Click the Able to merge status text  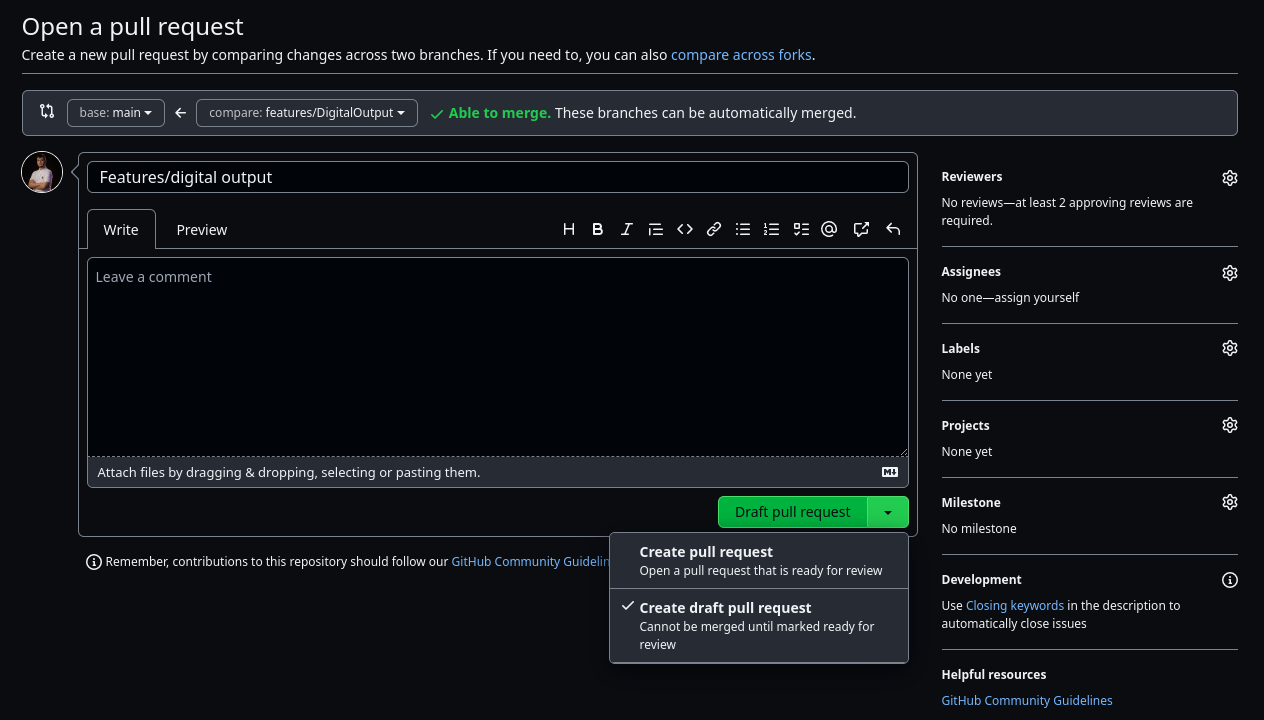(x=499, y=113)
